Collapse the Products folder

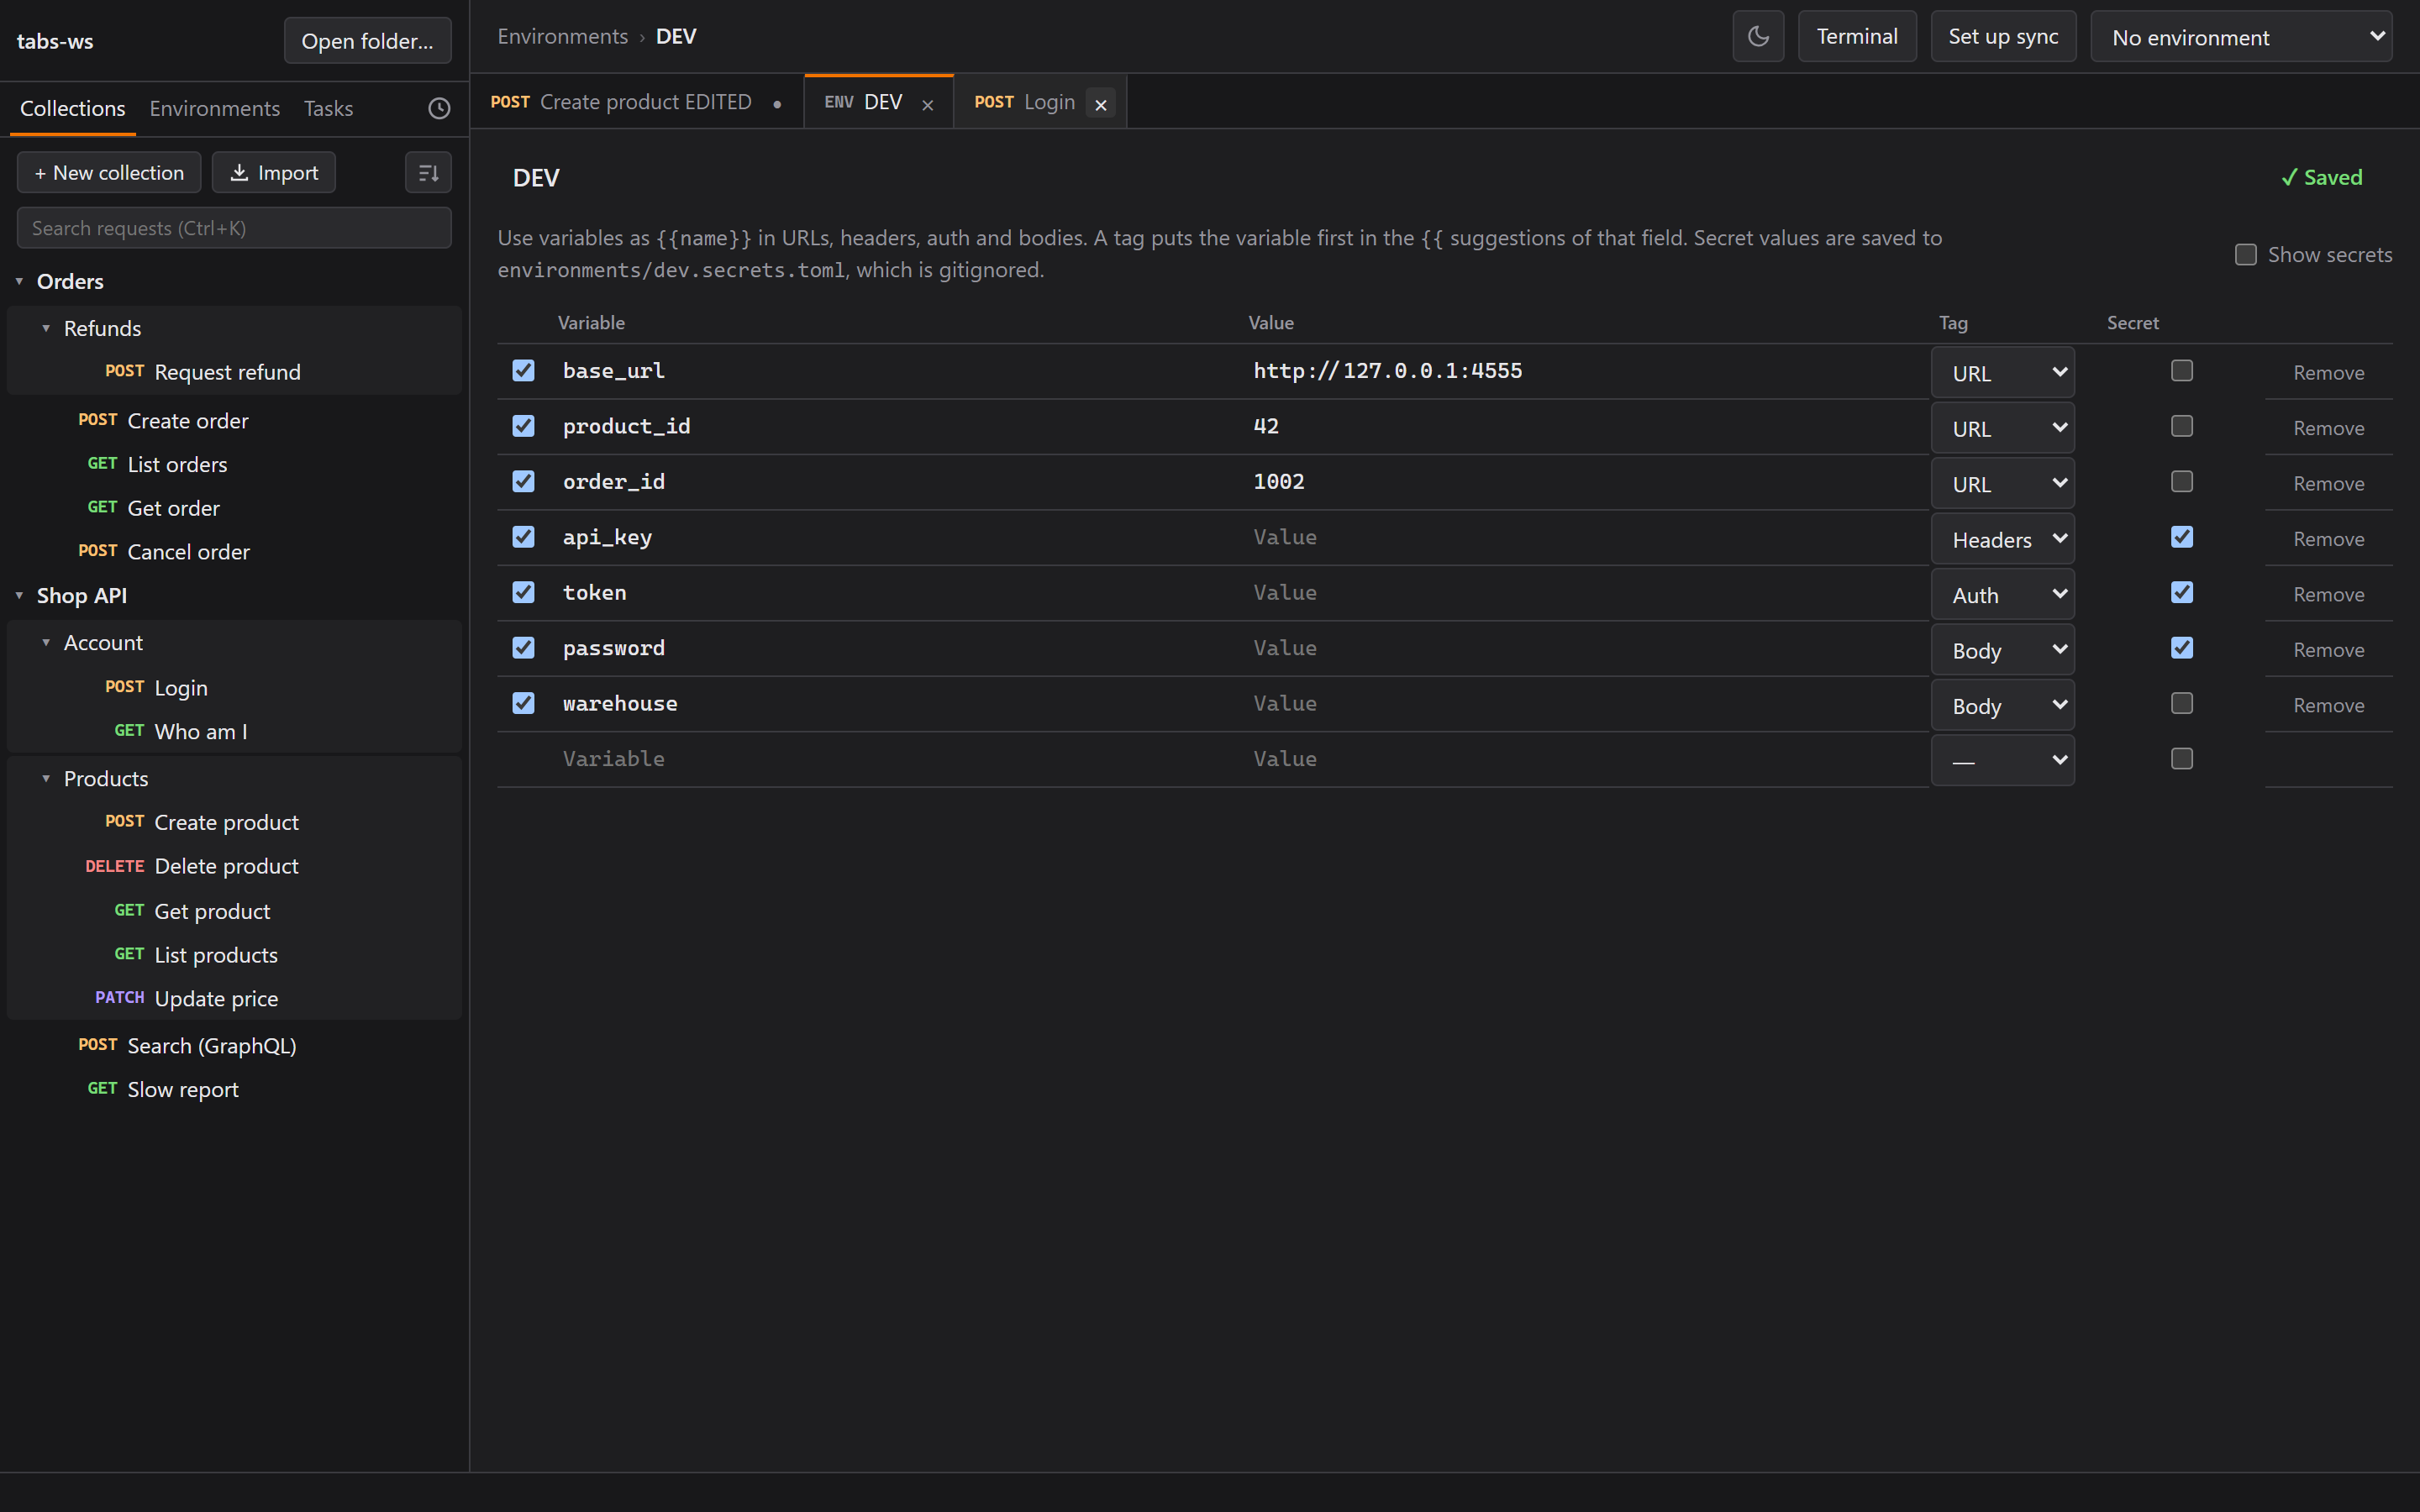click(46, 778)
